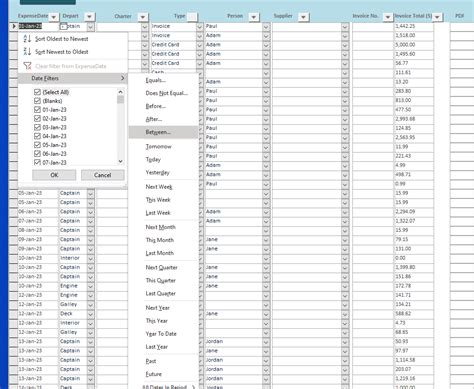Sort Oldest to Newest icon option

27,39
